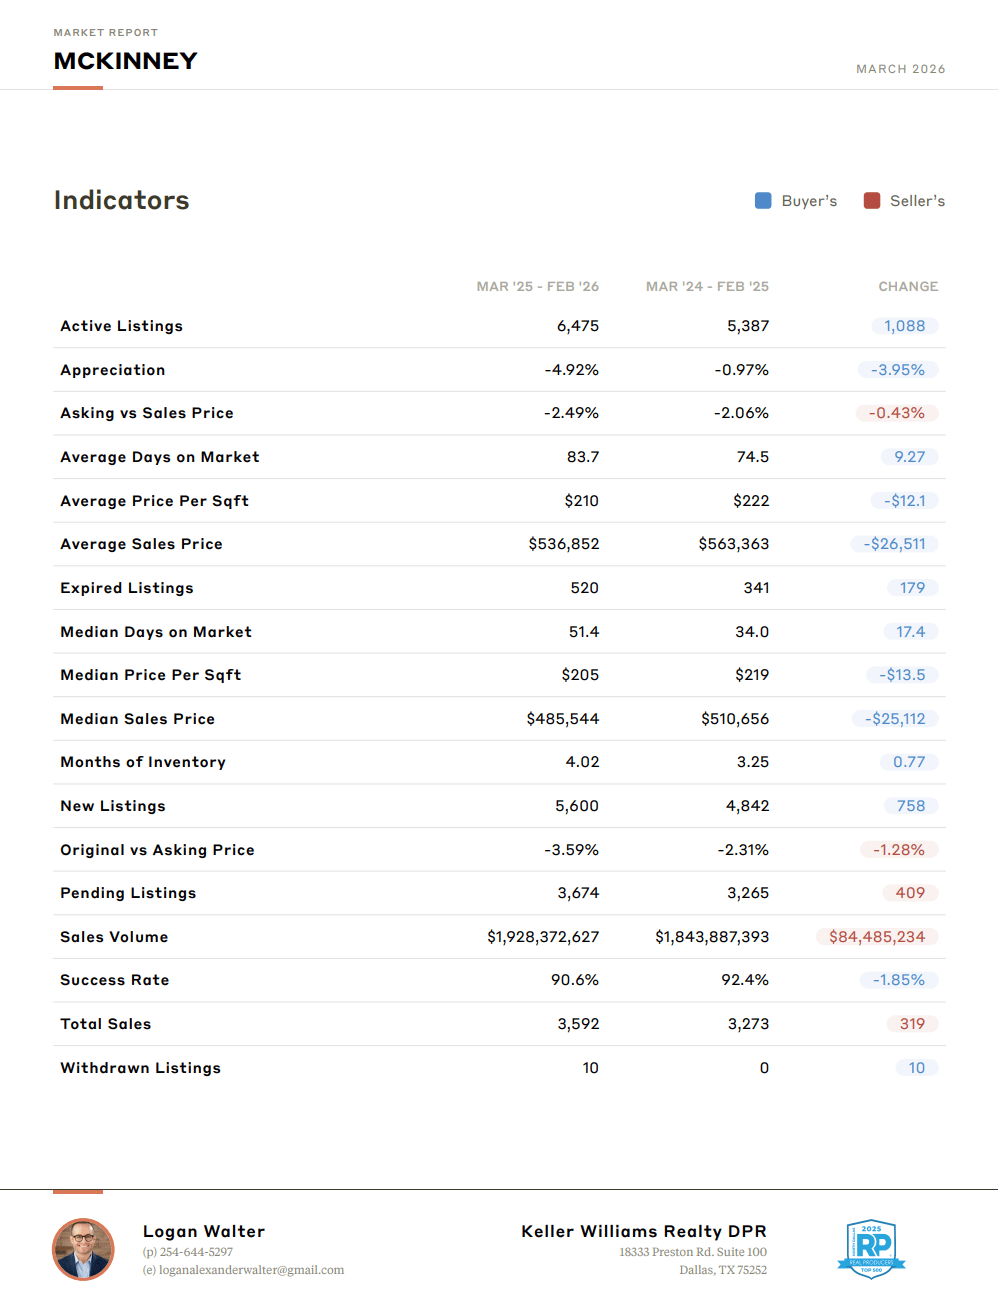Click the Months of Inventory row label
Screen dimensions: 998x1308
coord(143,762)
